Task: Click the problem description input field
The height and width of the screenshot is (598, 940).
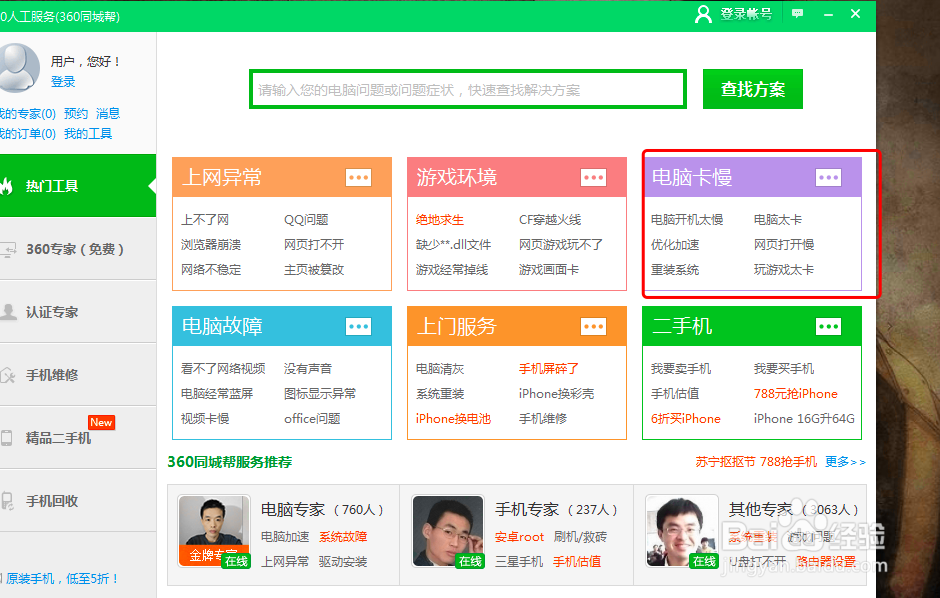Action: (x=466, y=89)
